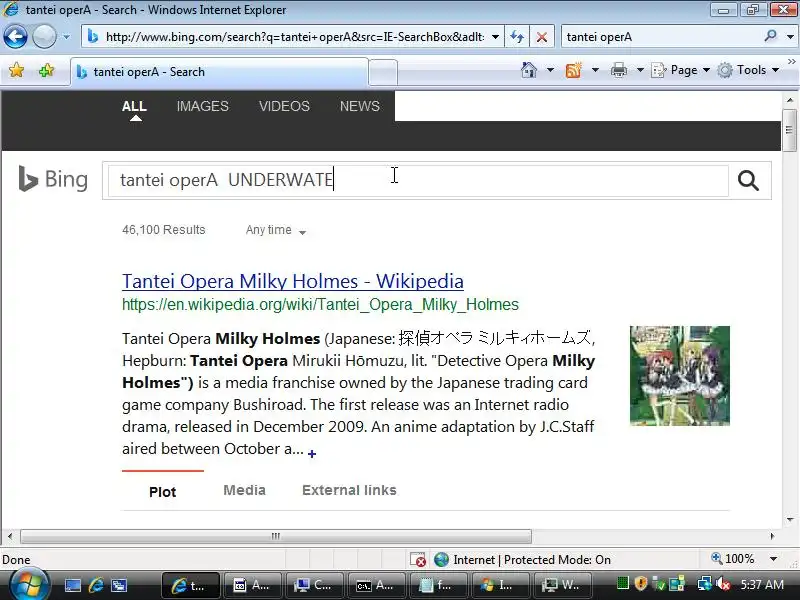Click the 100% zoom level button
The width and height of the screenshot is (800, 600).
(733, 559)
